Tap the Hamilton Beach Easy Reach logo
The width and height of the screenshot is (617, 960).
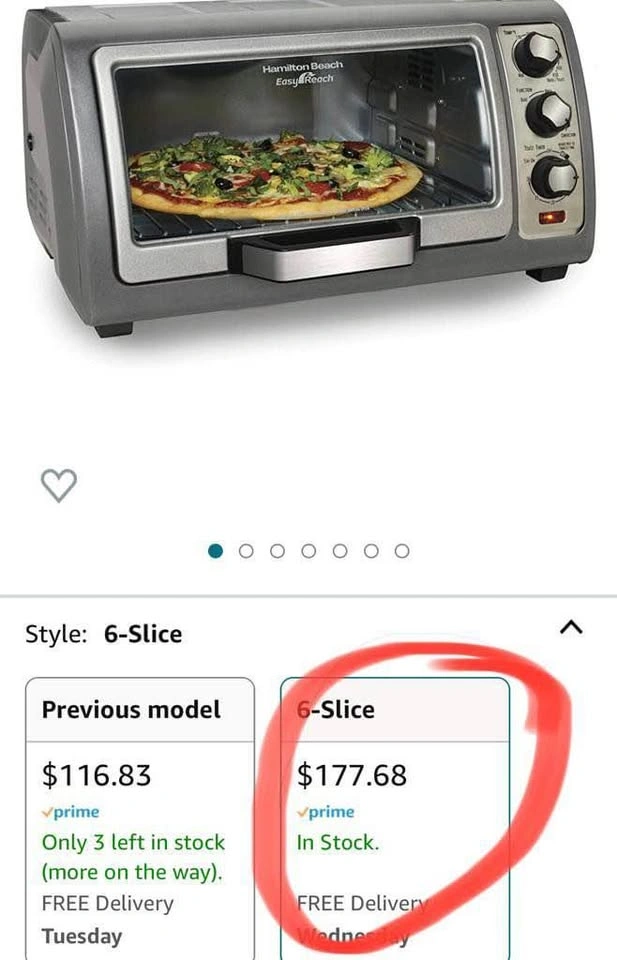coord(303,72)
